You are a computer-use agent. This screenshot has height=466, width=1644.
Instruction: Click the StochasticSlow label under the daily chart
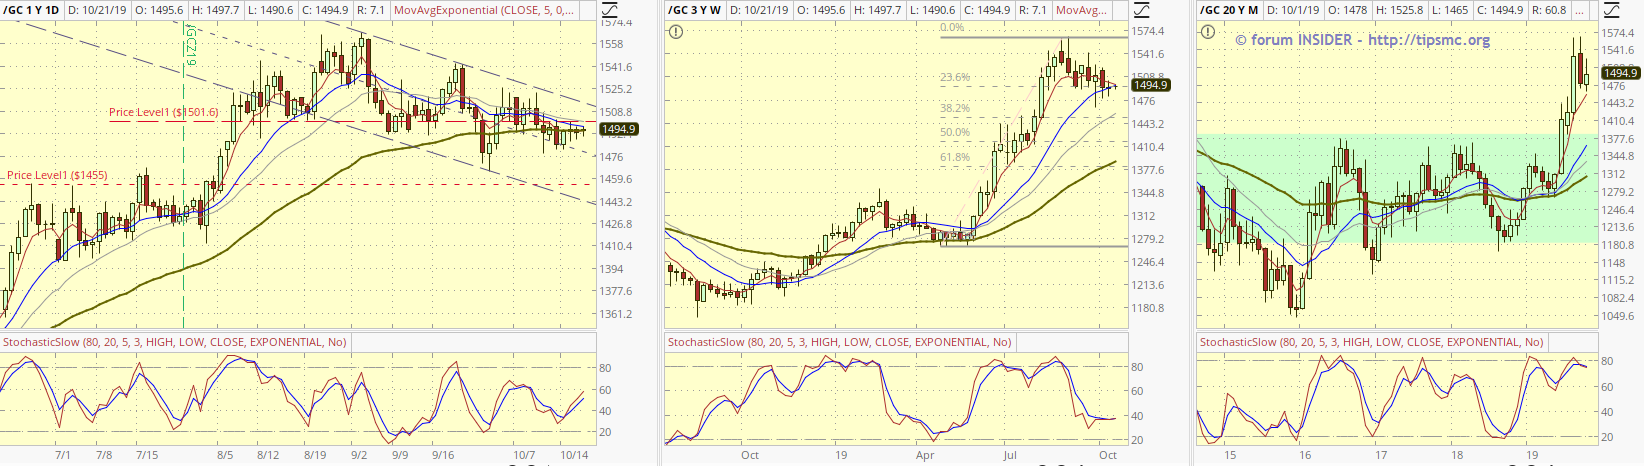click(x=174, y=342)
